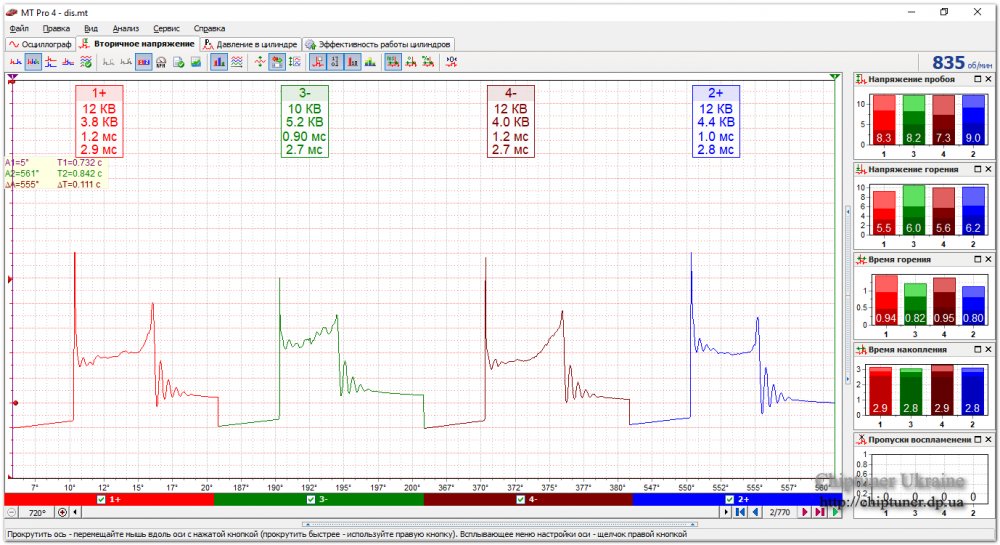Image resolution: width=1000 pixels, height=545 pixels.
Task: Select the purple marker at the top-left of the chart
Action: point(13,78)
